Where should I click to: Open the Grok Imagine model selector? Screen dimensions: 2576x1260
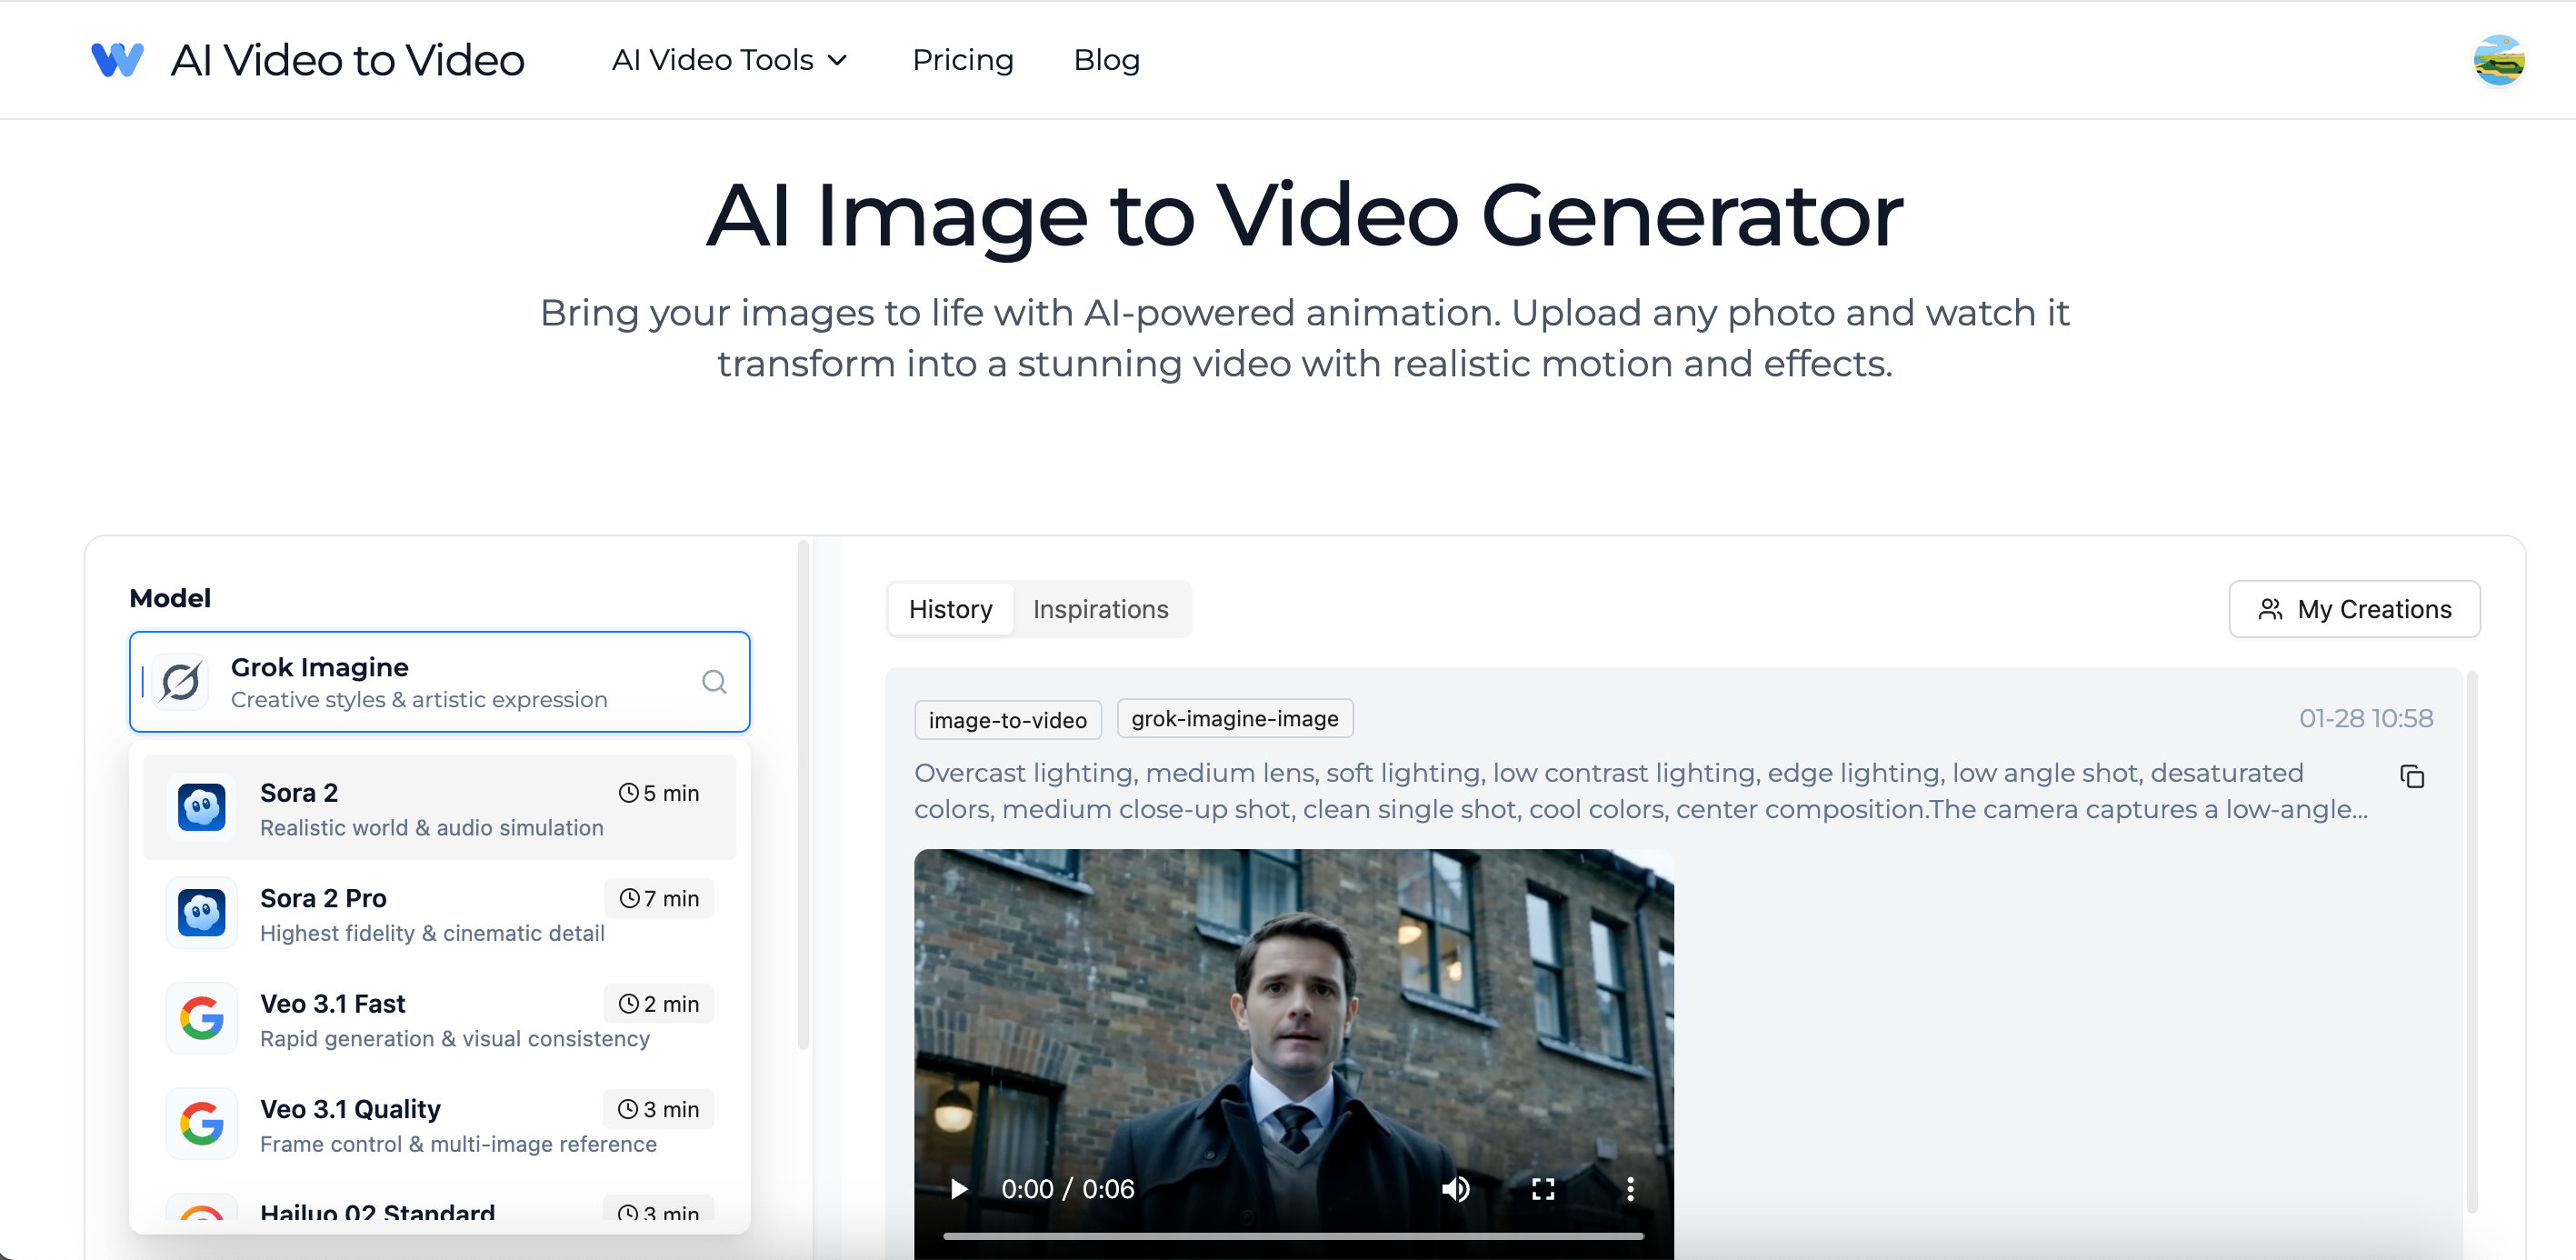(x=439, y=681)
